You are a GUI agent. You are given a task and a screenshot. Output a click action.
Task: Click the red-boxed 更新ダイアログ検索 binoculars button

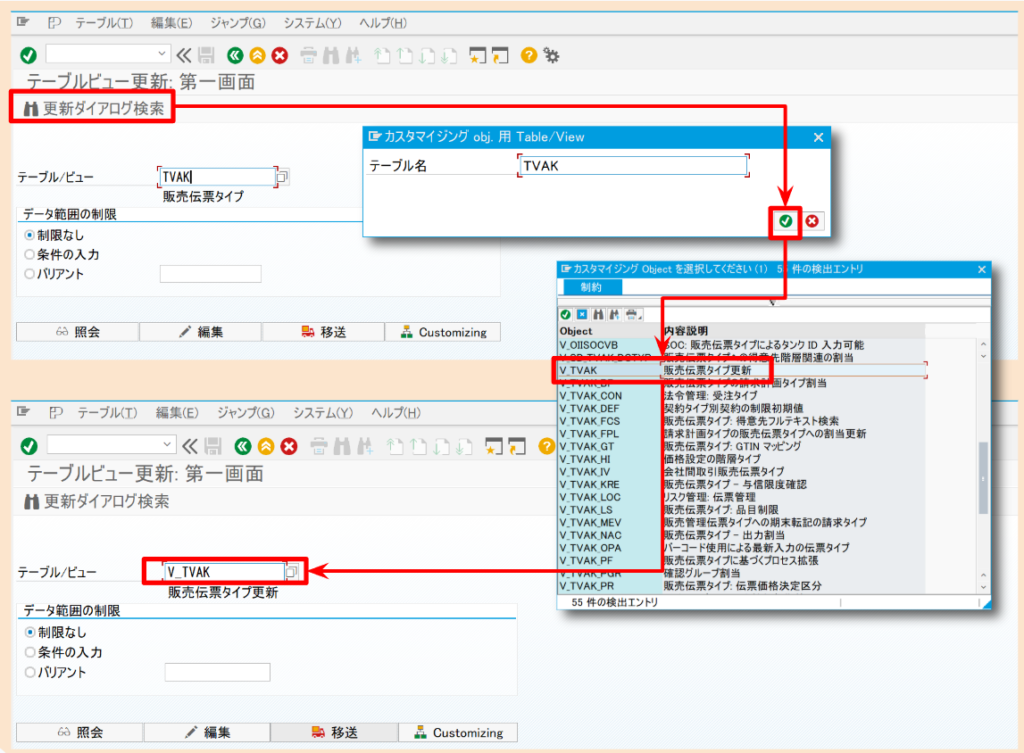pyautogui.click(x=92, y=108)
